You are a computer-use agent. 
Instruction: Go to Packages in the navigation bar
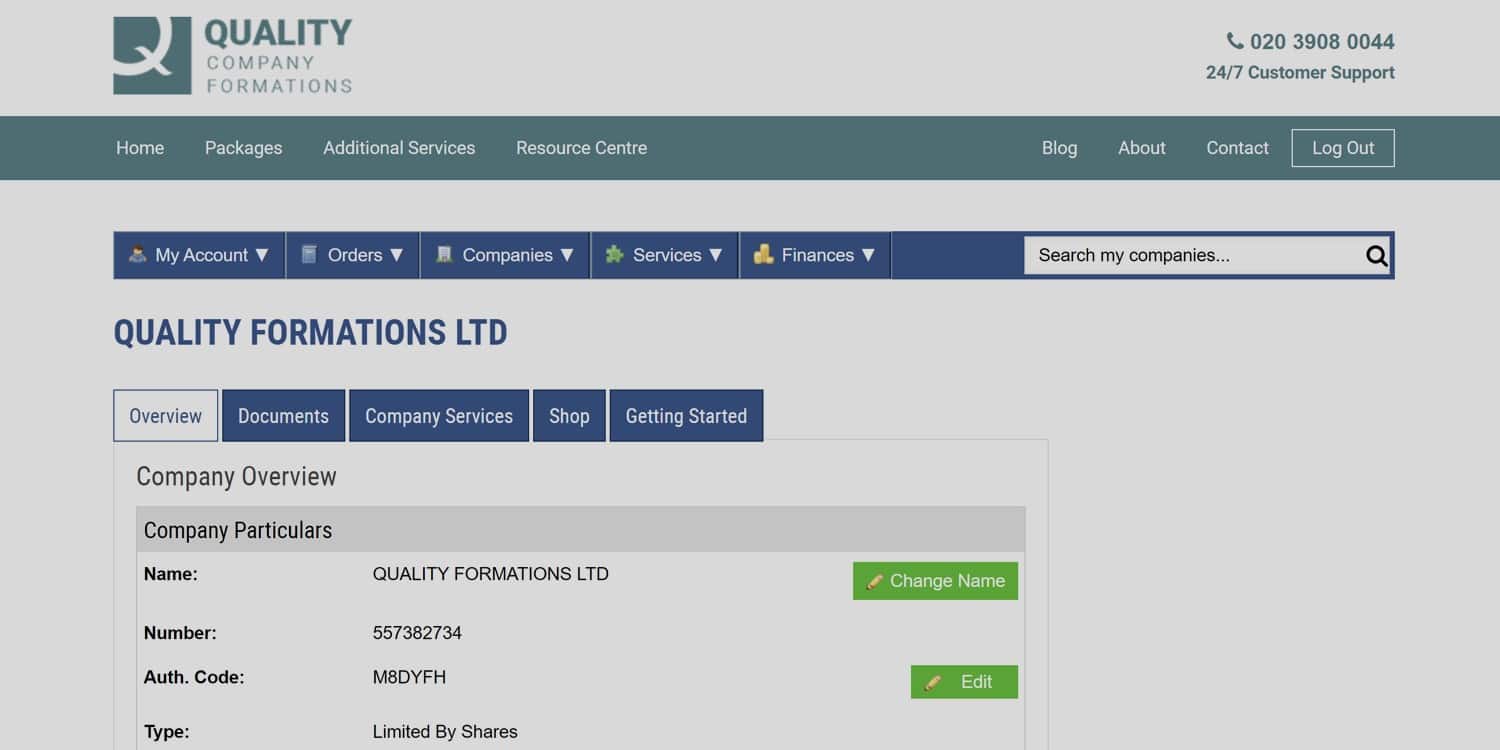[x=243, y=148]
